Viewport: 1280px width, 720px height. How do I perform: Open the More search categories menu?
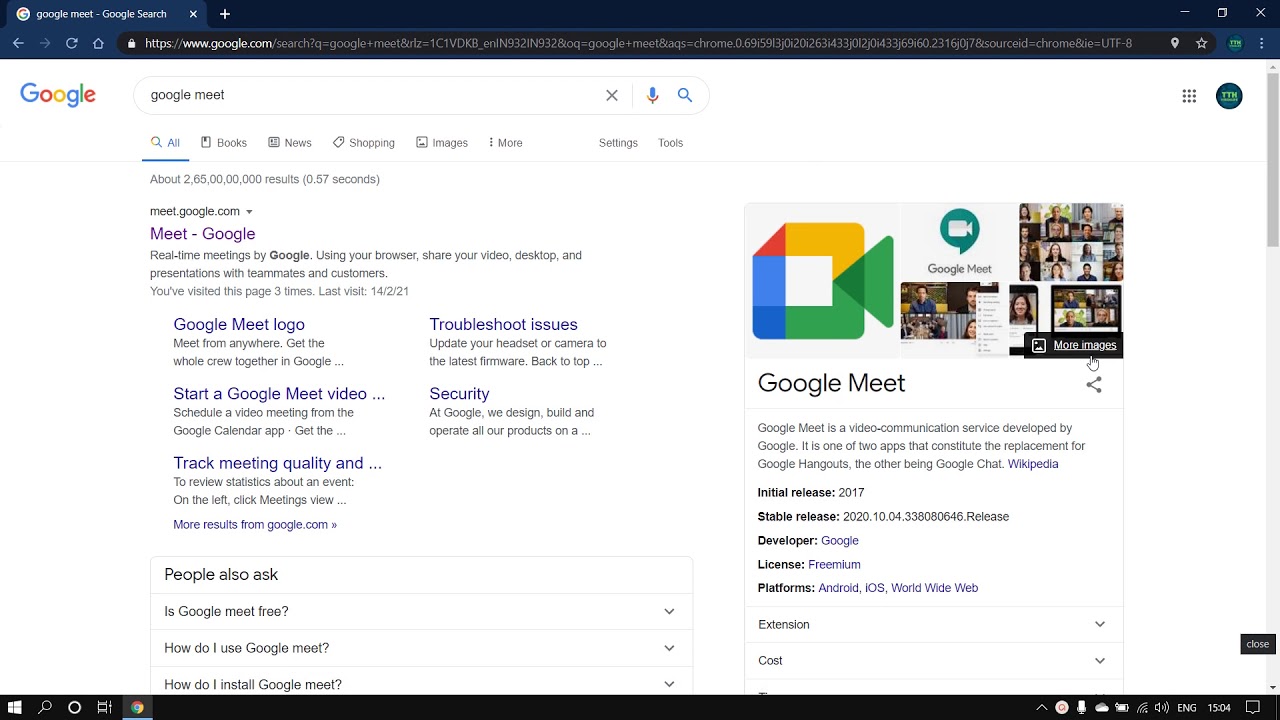point(505,143)
